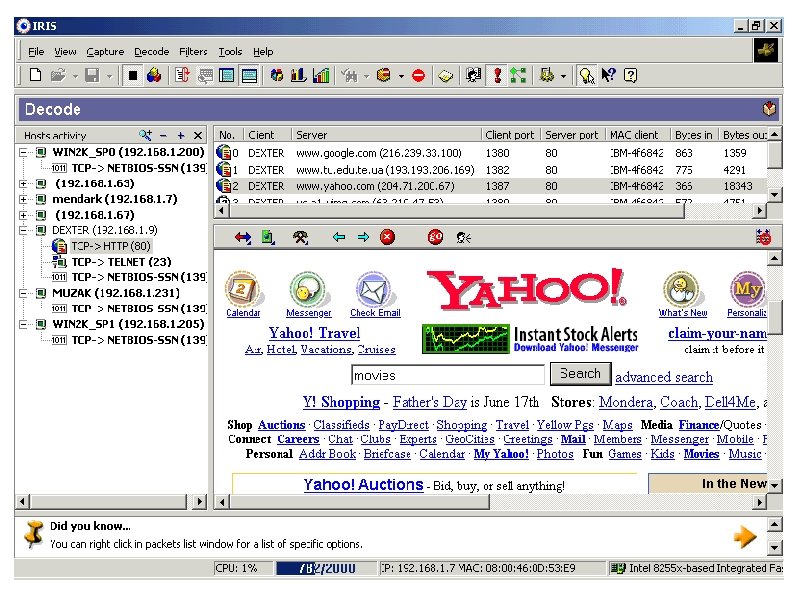
Task: Click the web viewer horizontal scrollbar thumb
Action: 360,502
